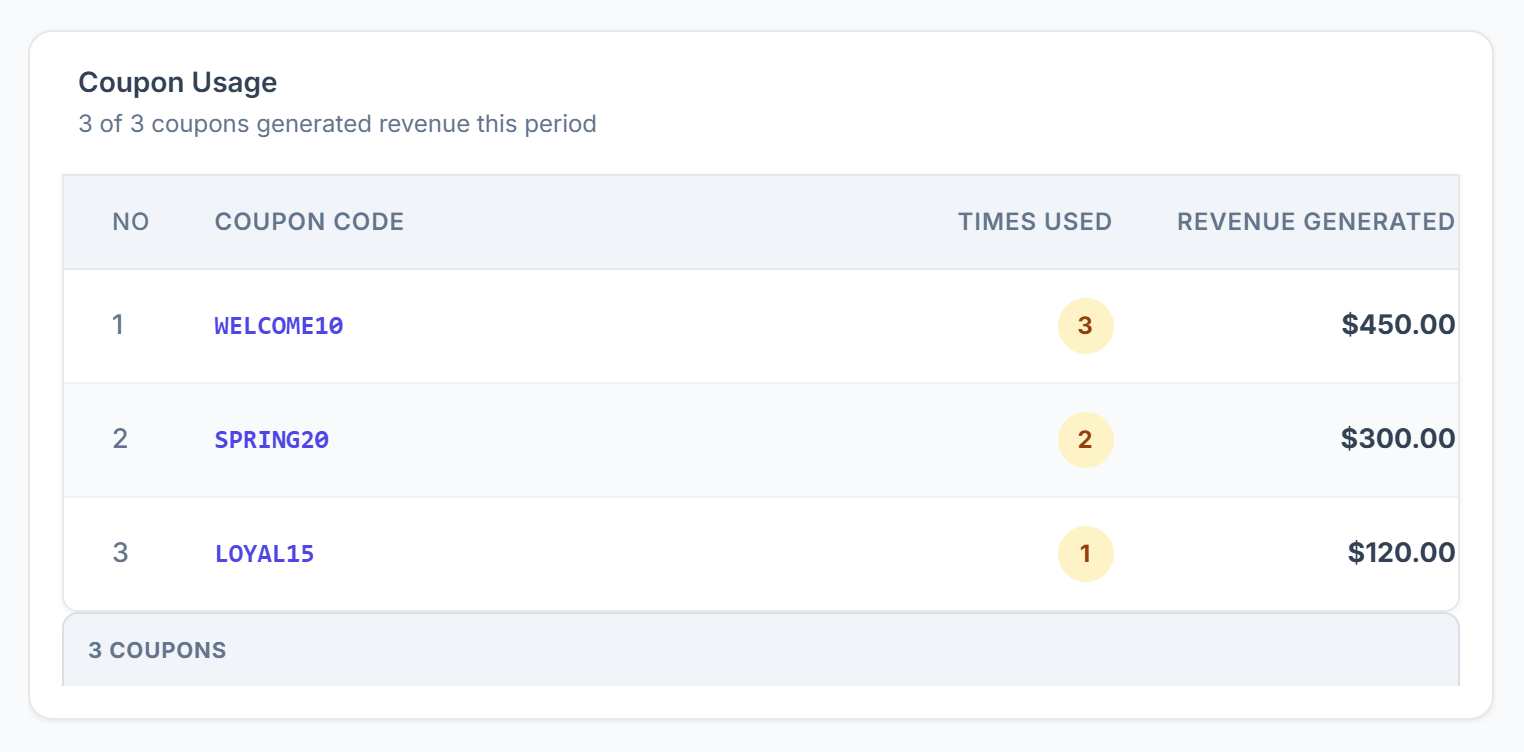Click row number 1 for WELCOME10
Screen dimensions: 1524x752
(118, 325)
